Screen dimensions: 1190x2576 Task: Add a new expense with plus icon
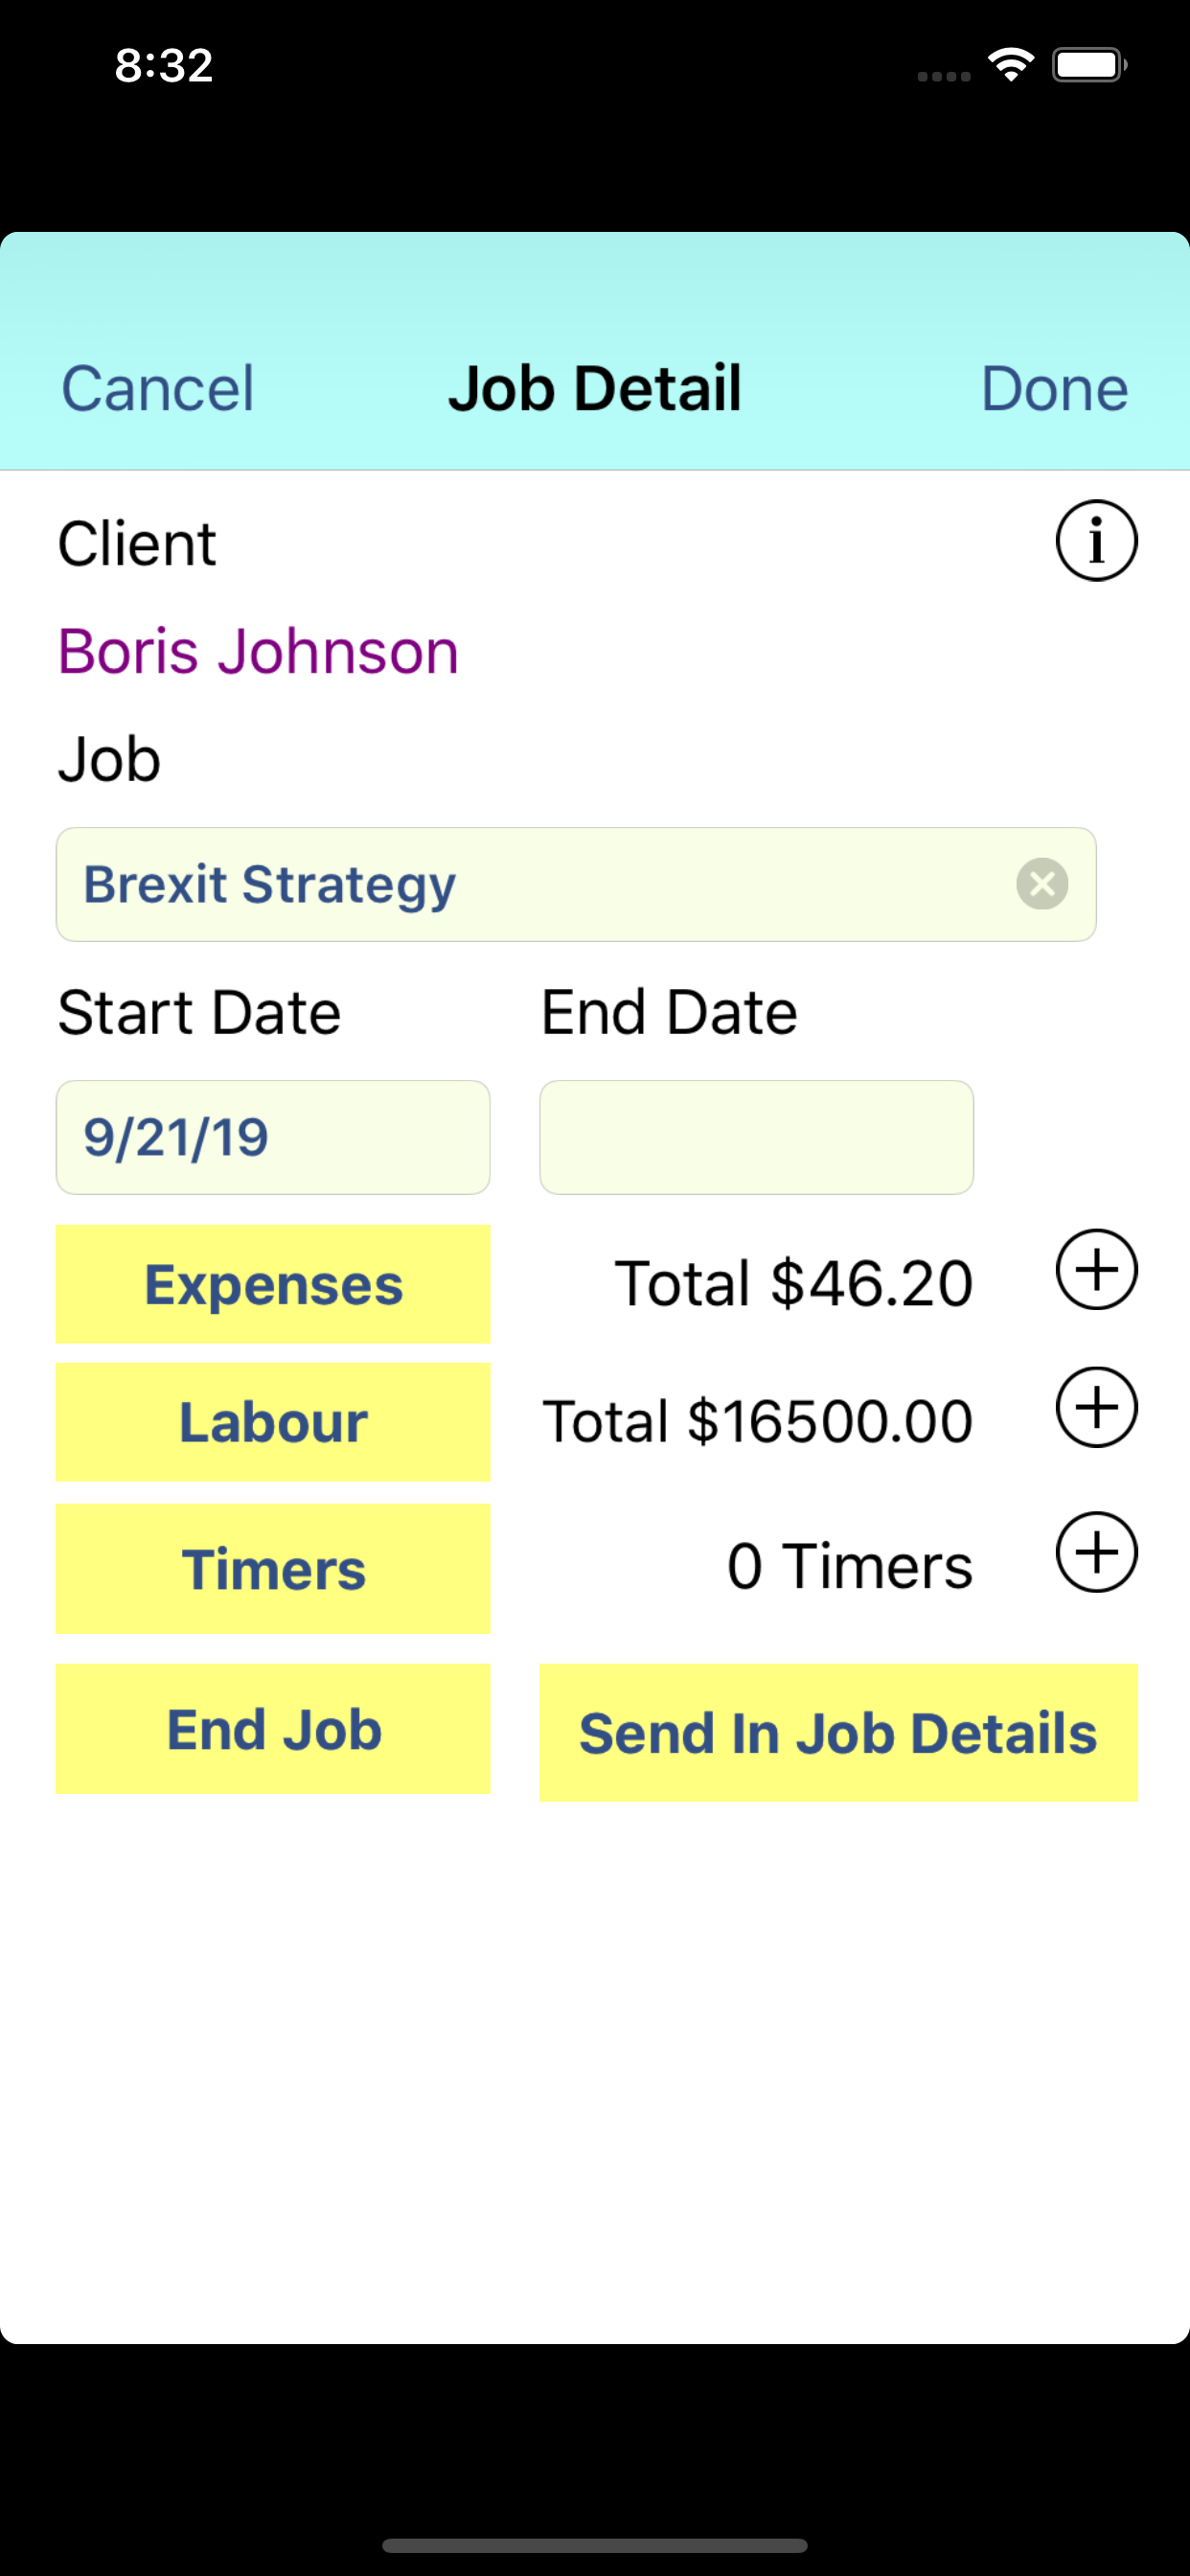(1096, 1269)
